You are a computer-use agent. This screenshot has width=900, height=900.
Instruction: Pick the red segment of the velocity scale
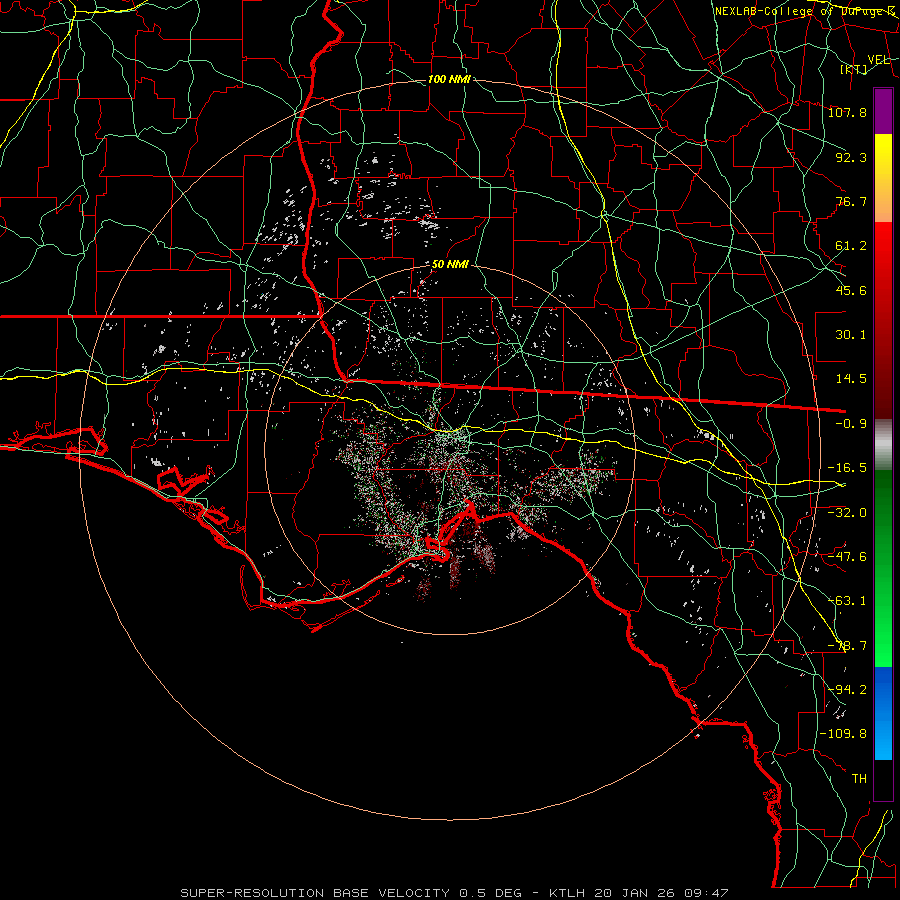(883, 320)
